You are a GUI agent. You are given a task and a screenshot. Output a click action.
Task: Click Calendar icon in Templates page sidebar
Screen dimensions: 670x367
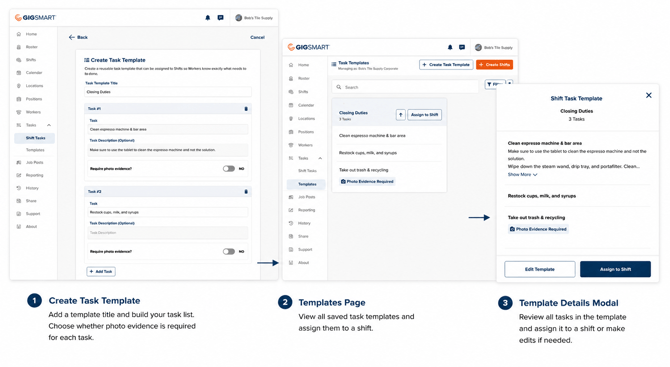[291, 105]
